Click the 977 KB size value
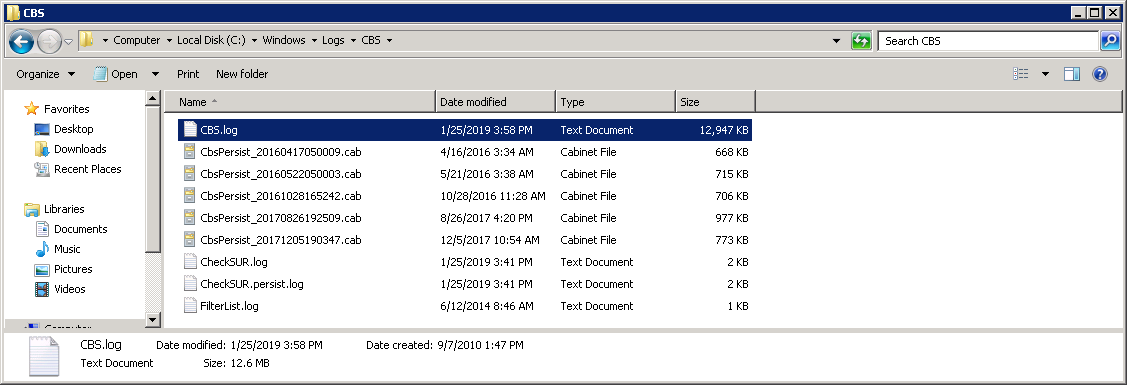 [732, 218]
